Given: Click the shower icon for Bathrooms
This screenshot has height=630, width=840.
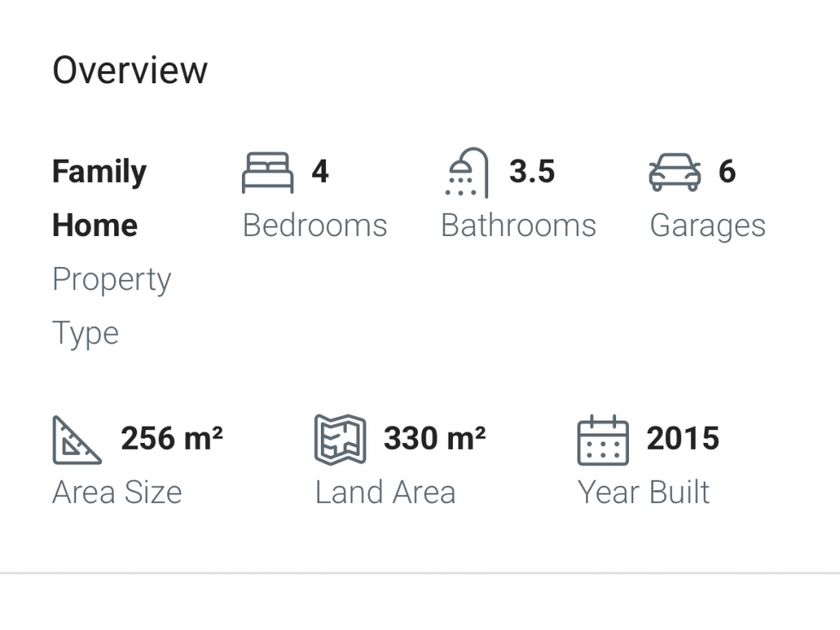Looking at the screenshot, I should point(466,172).
